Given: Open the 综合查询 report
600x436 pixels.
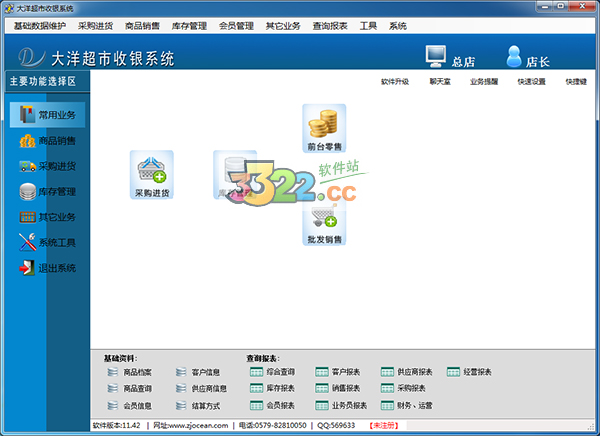Looking at the screenshot, I should [x=272, y=372].
